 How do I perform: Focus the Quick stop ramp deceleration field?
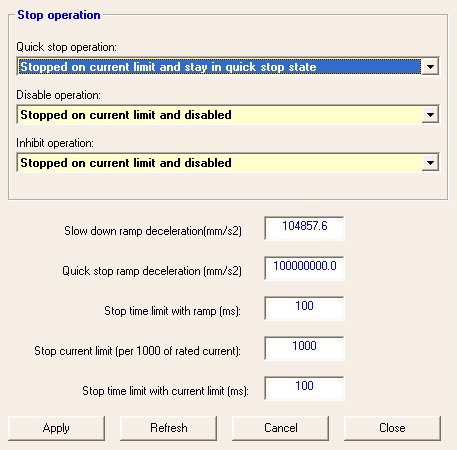tap(304, 268)
